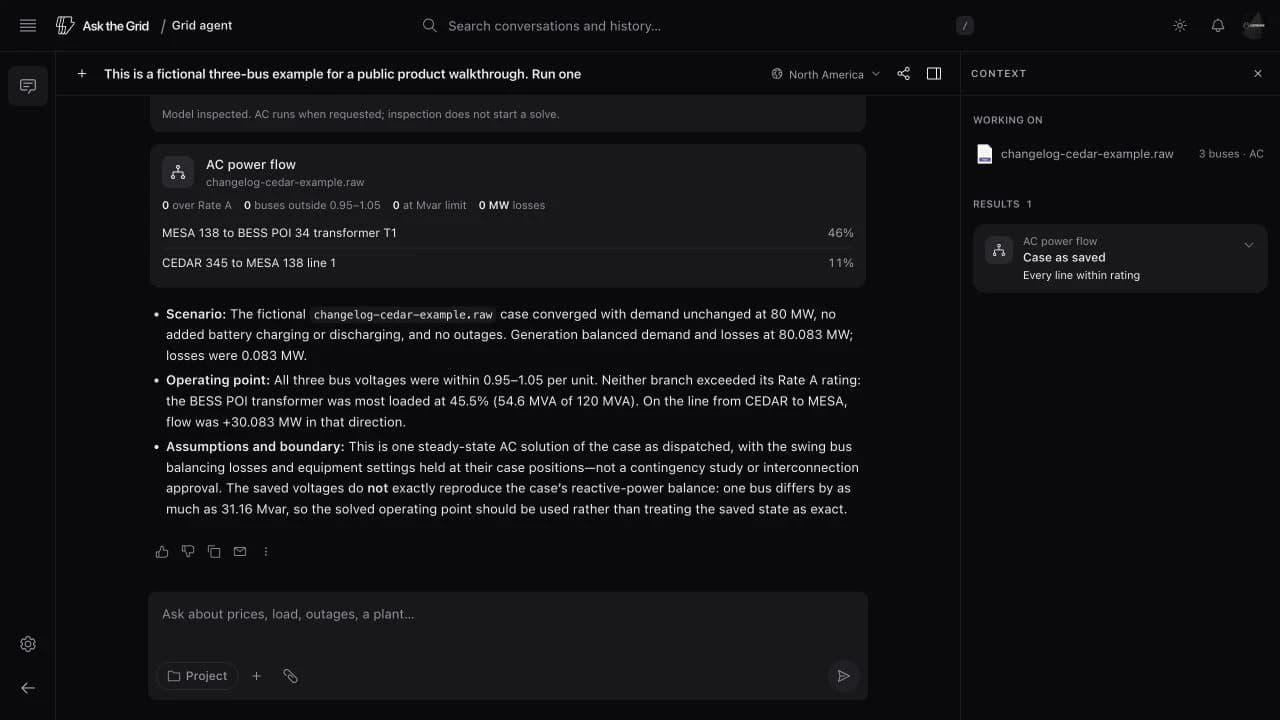
Task: Open the notifications bell
Action: coord(1218,26)
